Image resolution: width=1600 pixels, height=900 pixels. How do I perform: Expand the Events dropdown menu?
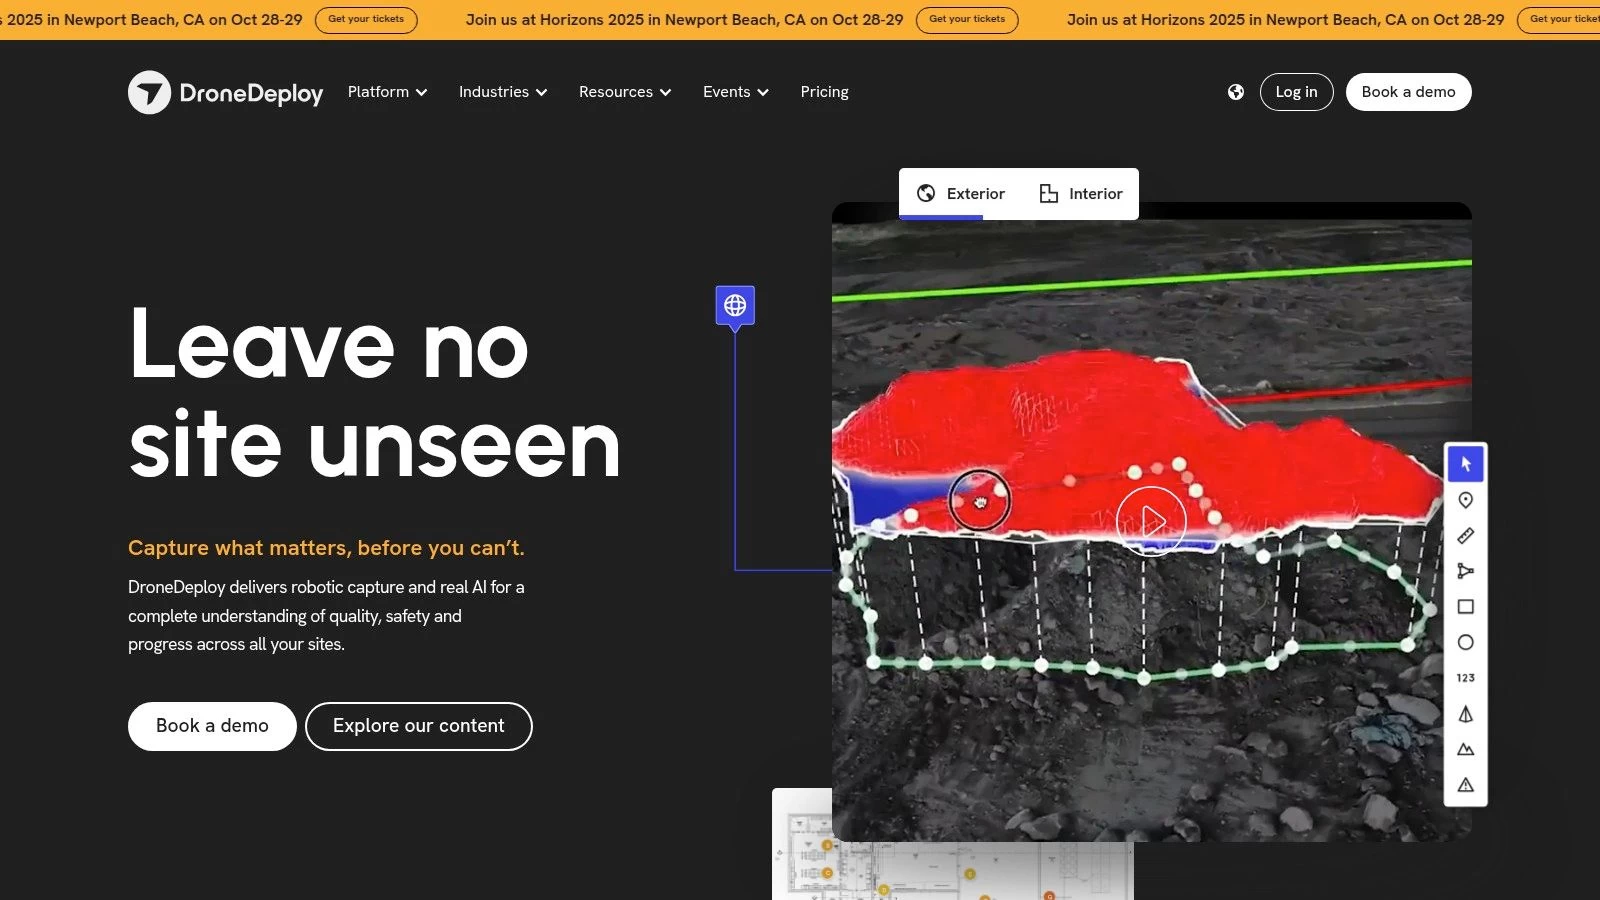[x=736, y=92]
